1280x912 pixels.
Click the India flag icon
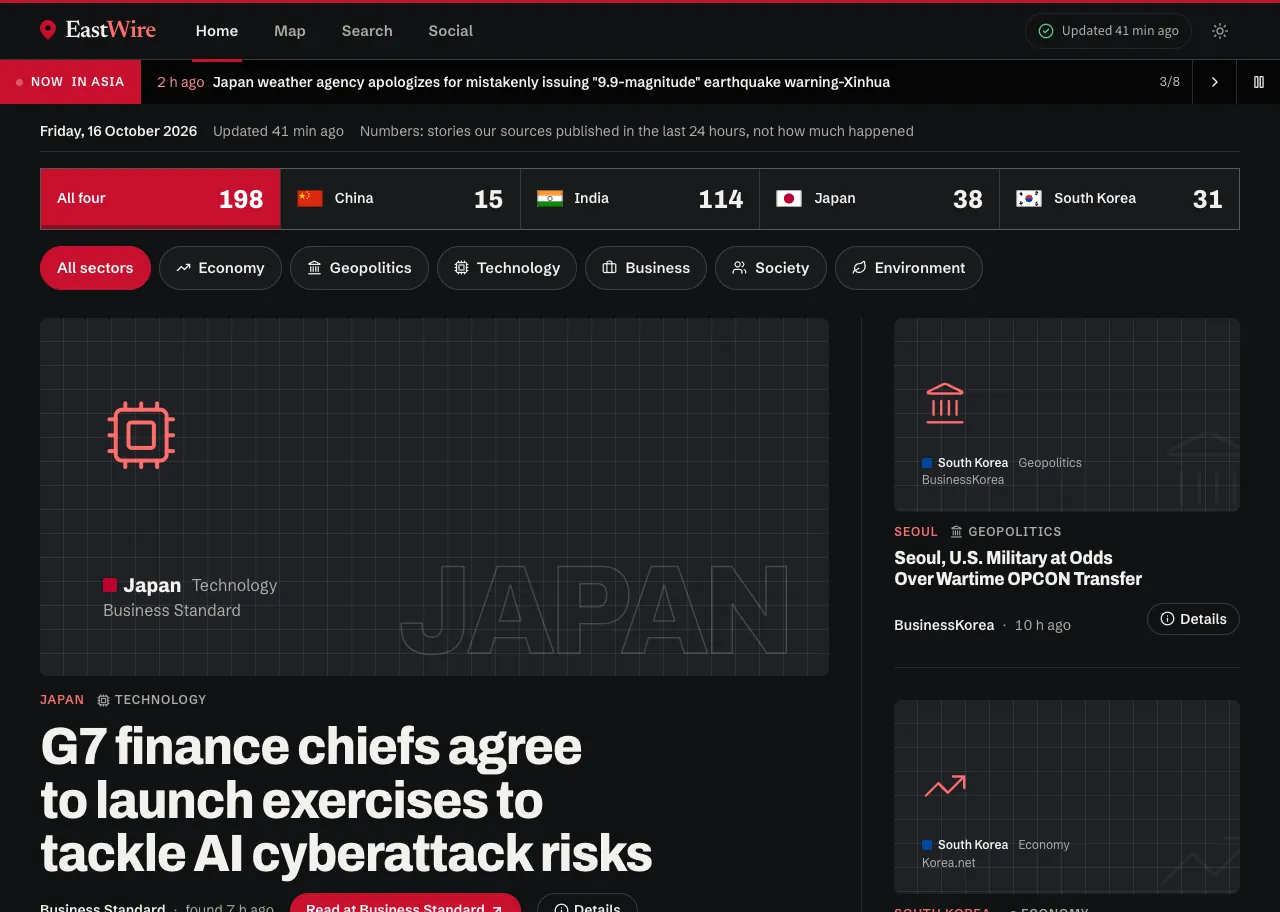pos(550,198)
